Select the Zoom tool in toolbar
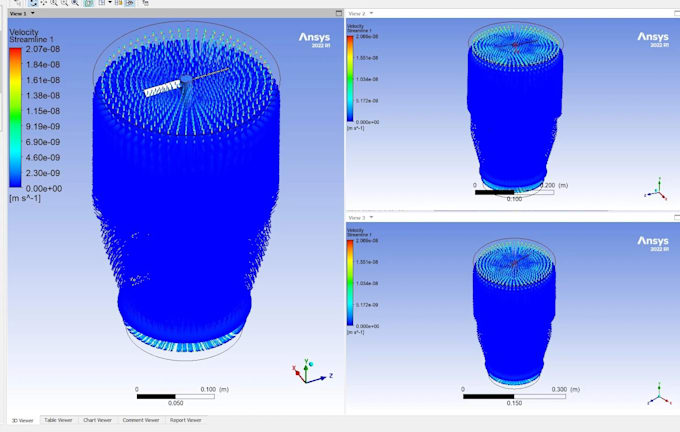Viewport: 680px width, 432px height. [x=54, y=3]
